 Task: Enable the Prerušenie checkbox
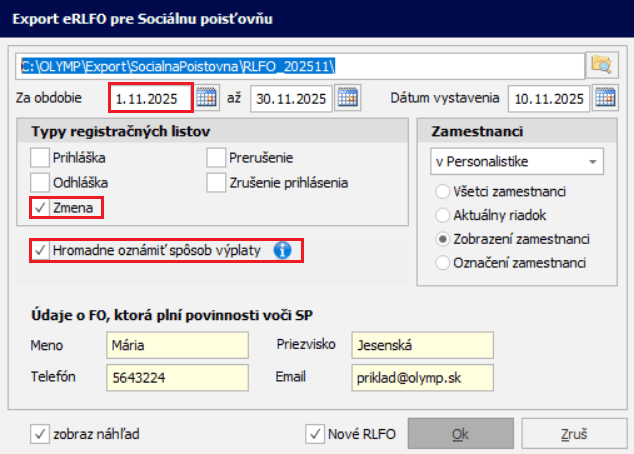216,157
